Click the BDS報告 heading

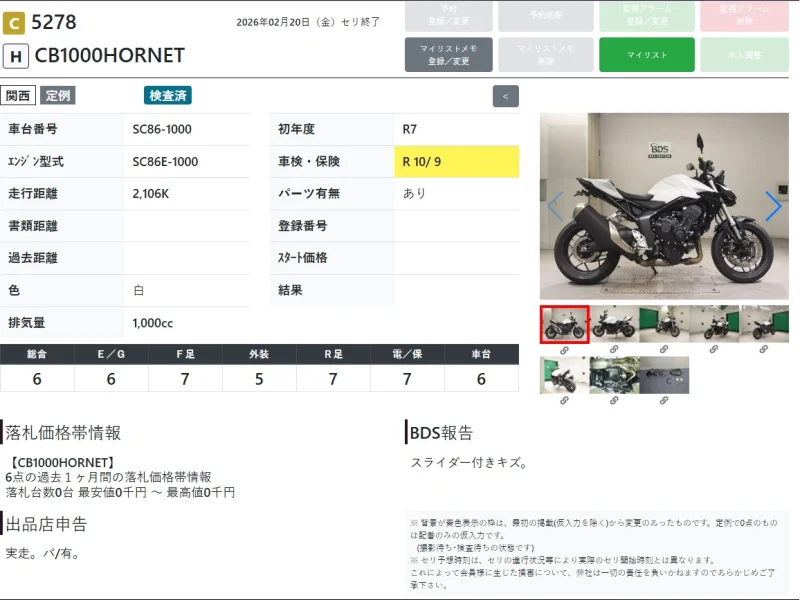pyautogui.click(x=441, y=433)
